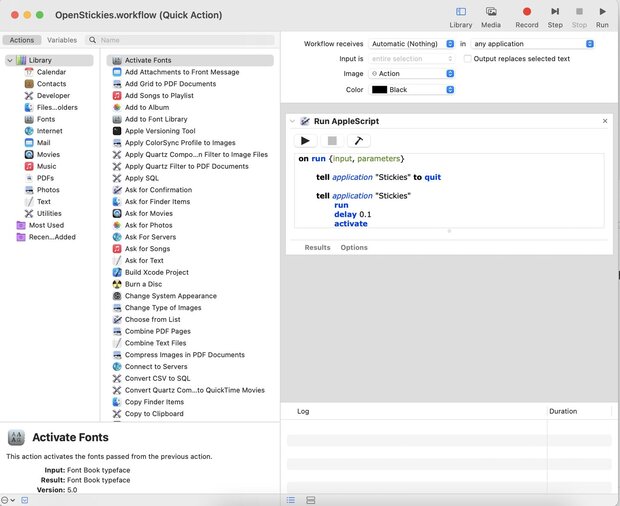Show the variables view at the bottom
Screen dimensions: 620x506
(311, 500)
